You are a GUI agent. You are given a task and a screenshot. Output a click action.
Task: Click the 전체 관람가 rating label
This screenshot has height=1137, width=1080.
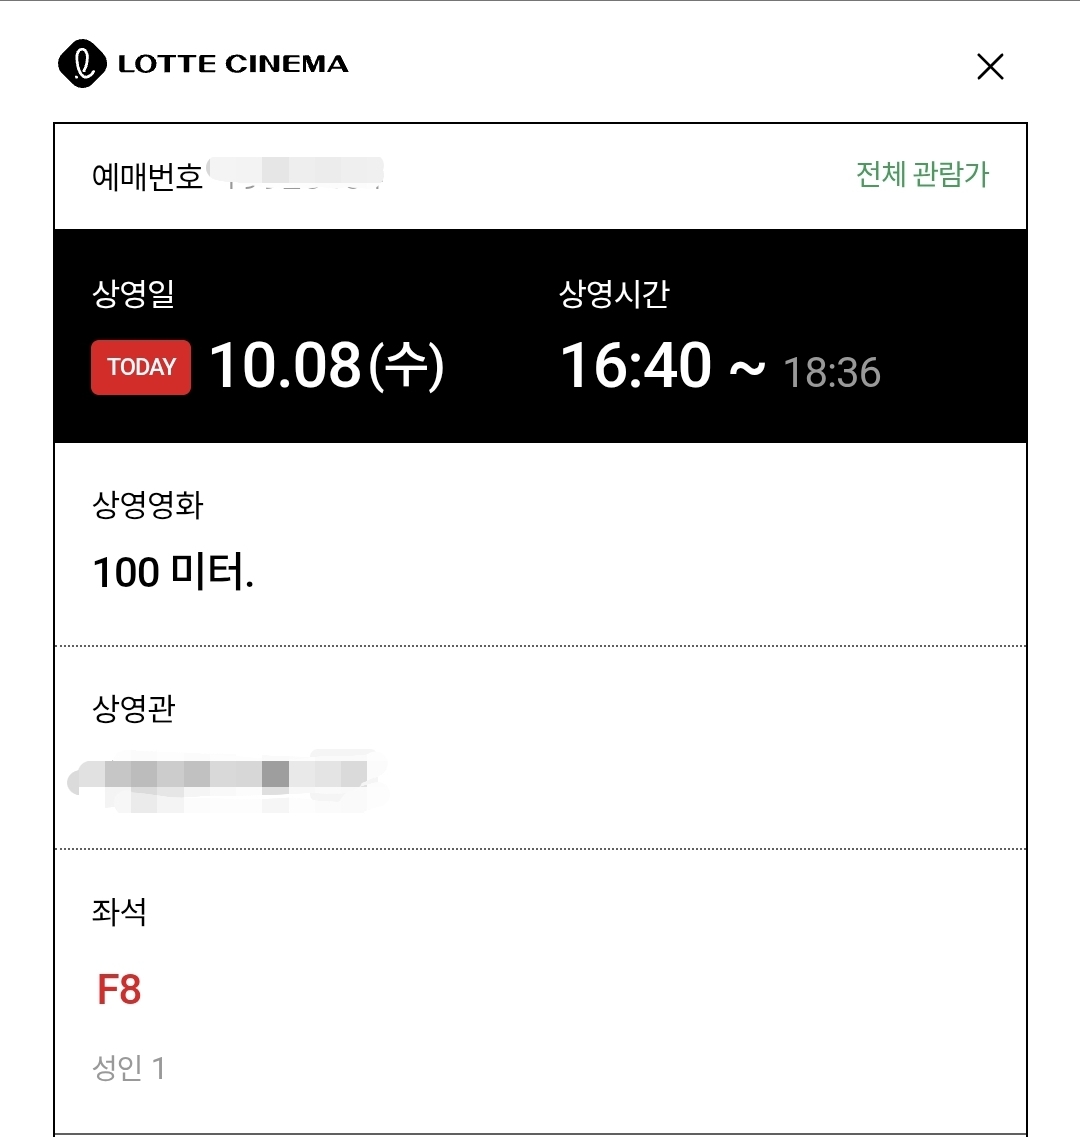pos(922,175)
